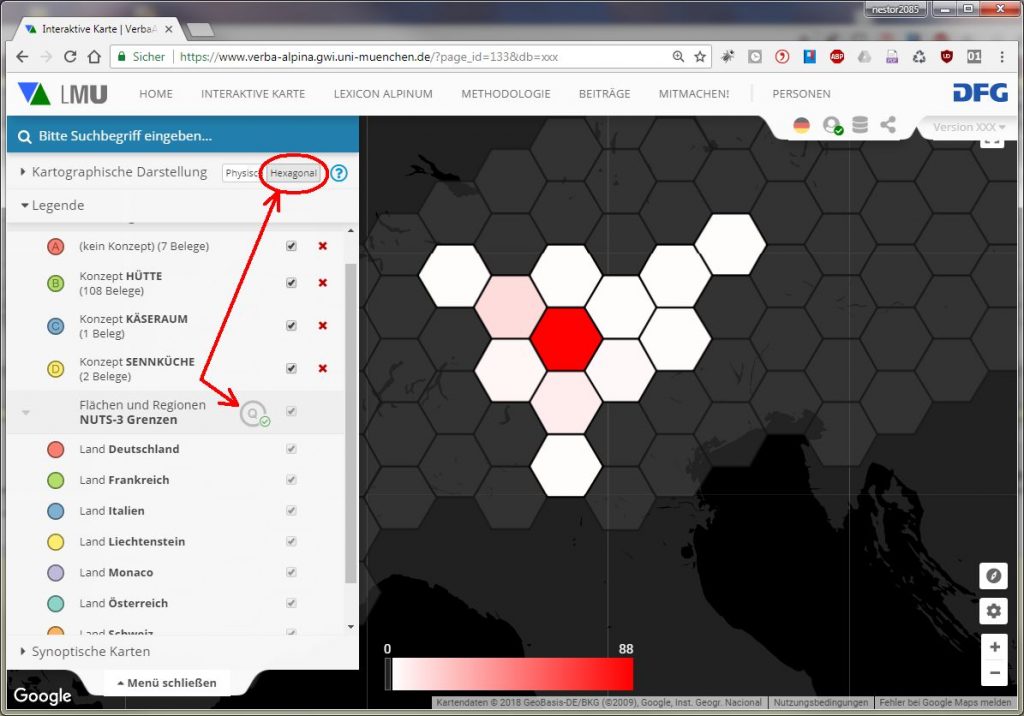Screen dimensions: 1024x716
Task: Open the user account icon
Action: pyautogui.click(x=831, y=125)
